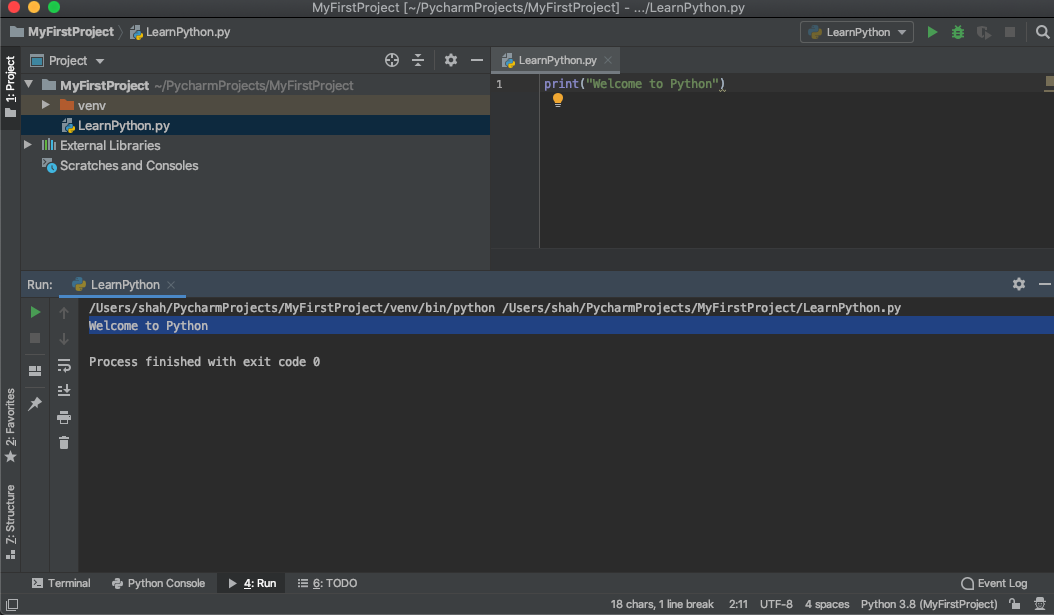Click the warning stripe marker in editor gutter
The image size is (1054, 615).
click(x=1049, y=81)
